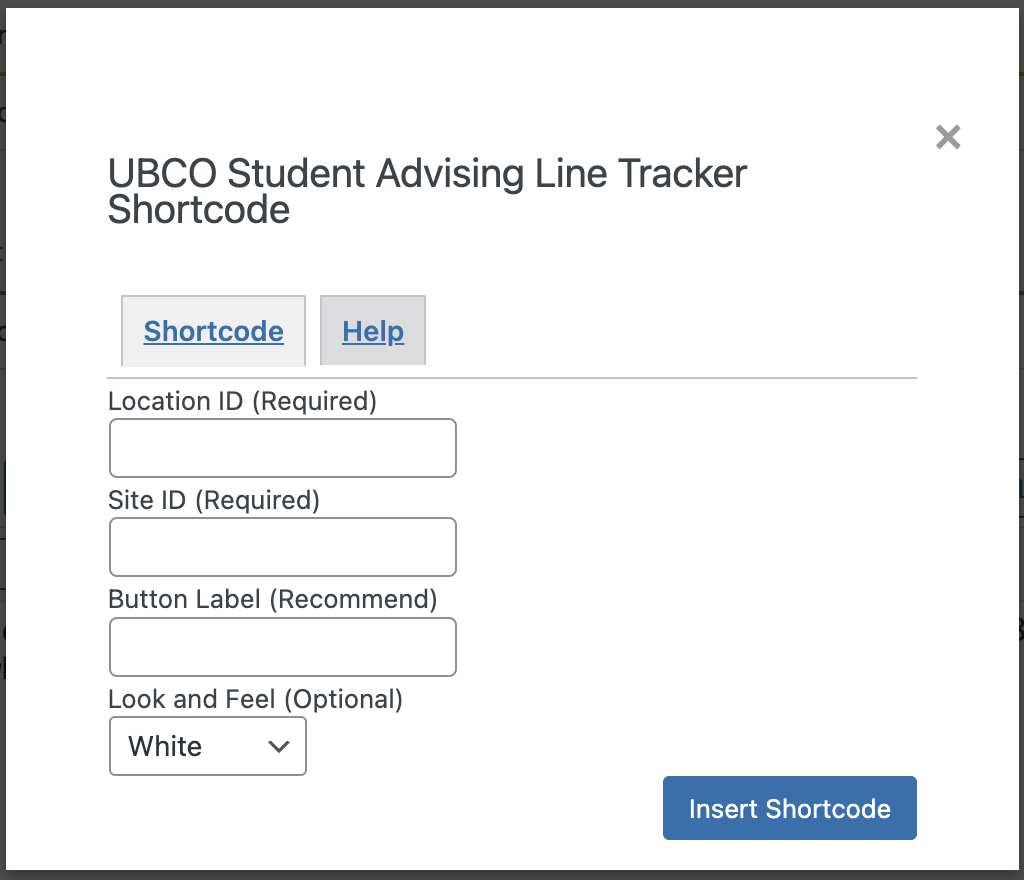Open the Help tab

click(373, 330)
